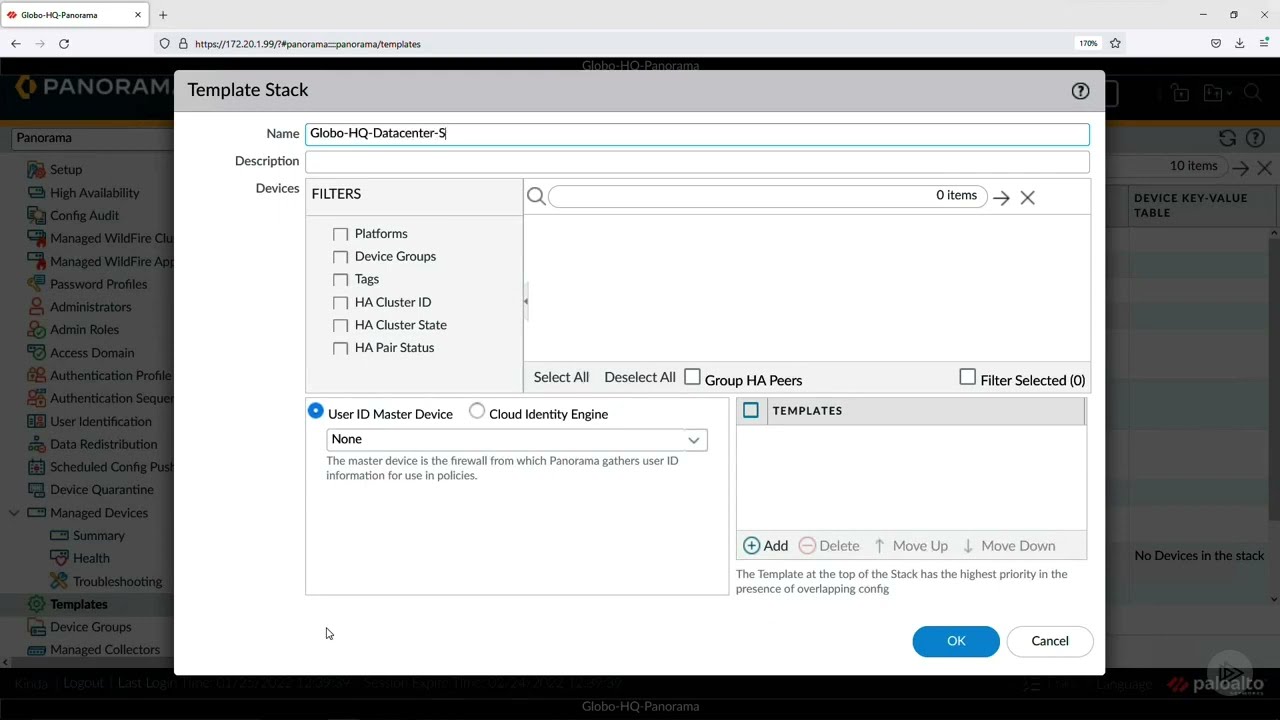Check the Device Groups filter checkbox
The width and height of the screenshot is (1280, 720).
(x=340, y=257)
